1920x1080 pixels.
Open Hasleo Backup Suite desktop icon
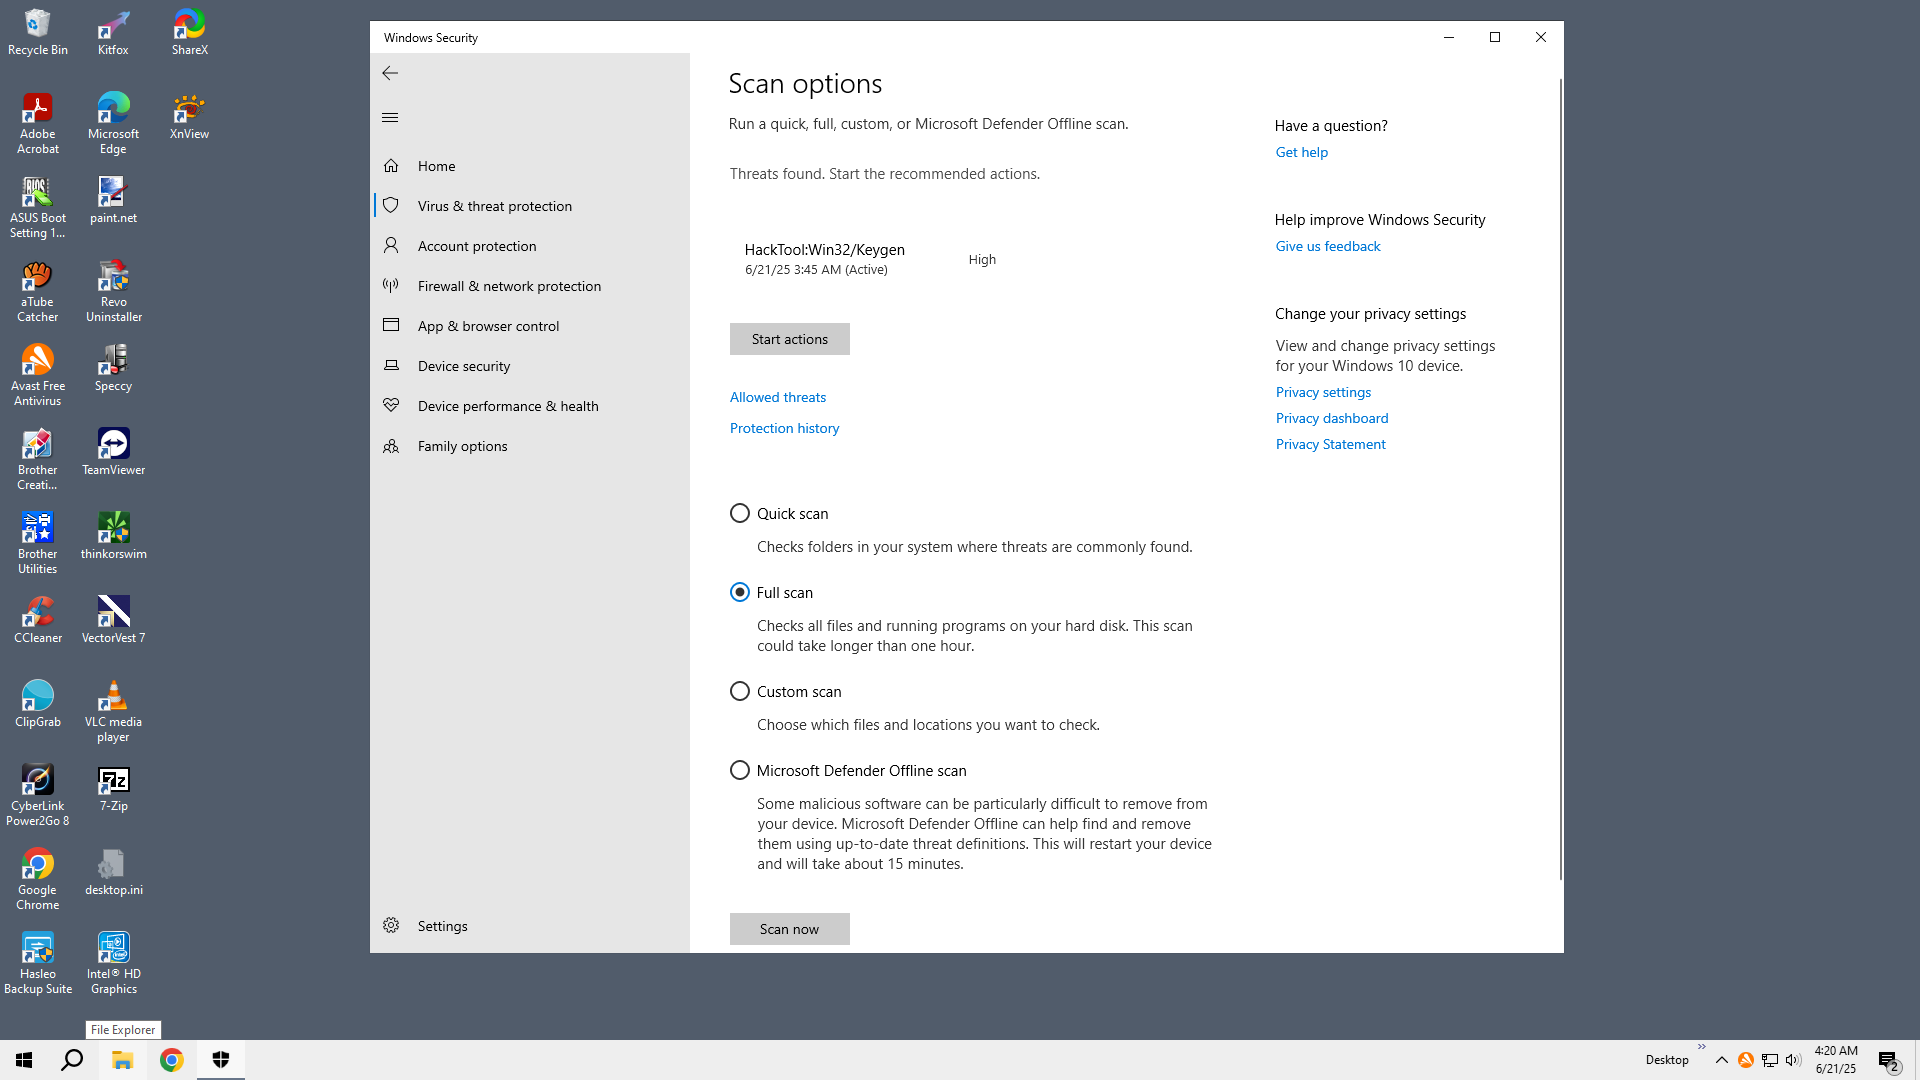tap(38, 964)
